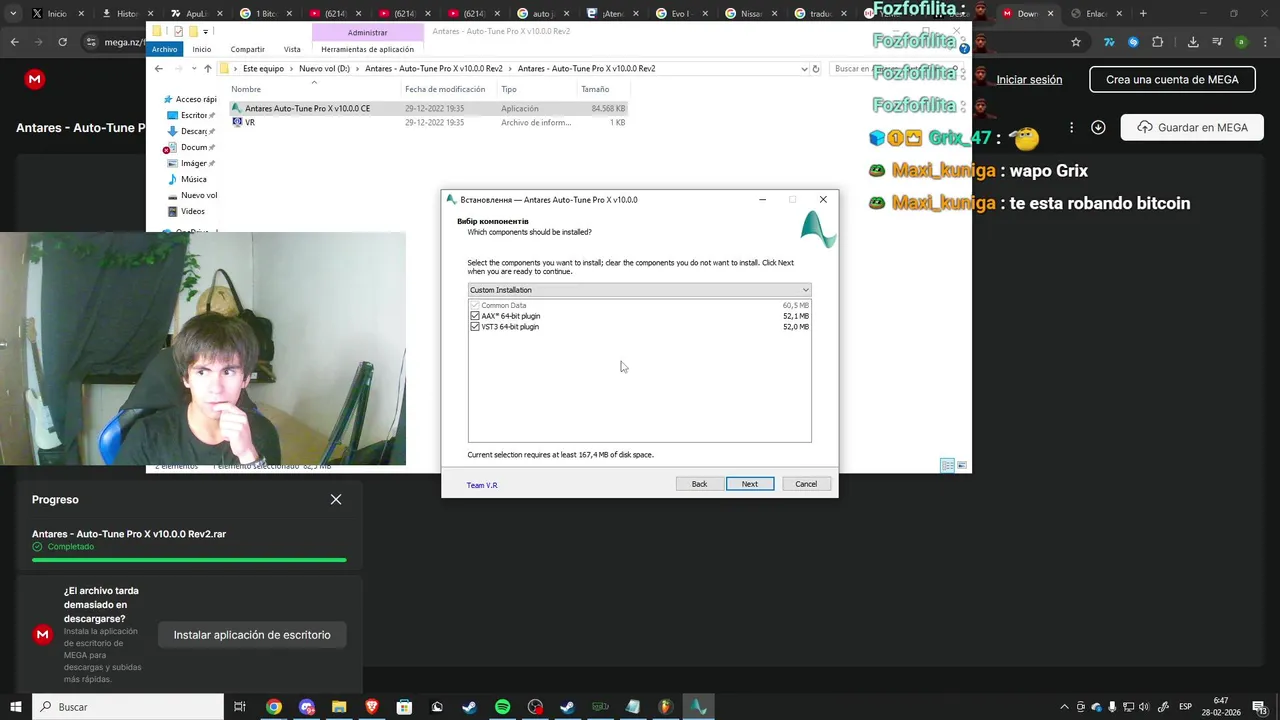Click the Team V.R link in the installer

pyautogui.click(x=482, y=485)
